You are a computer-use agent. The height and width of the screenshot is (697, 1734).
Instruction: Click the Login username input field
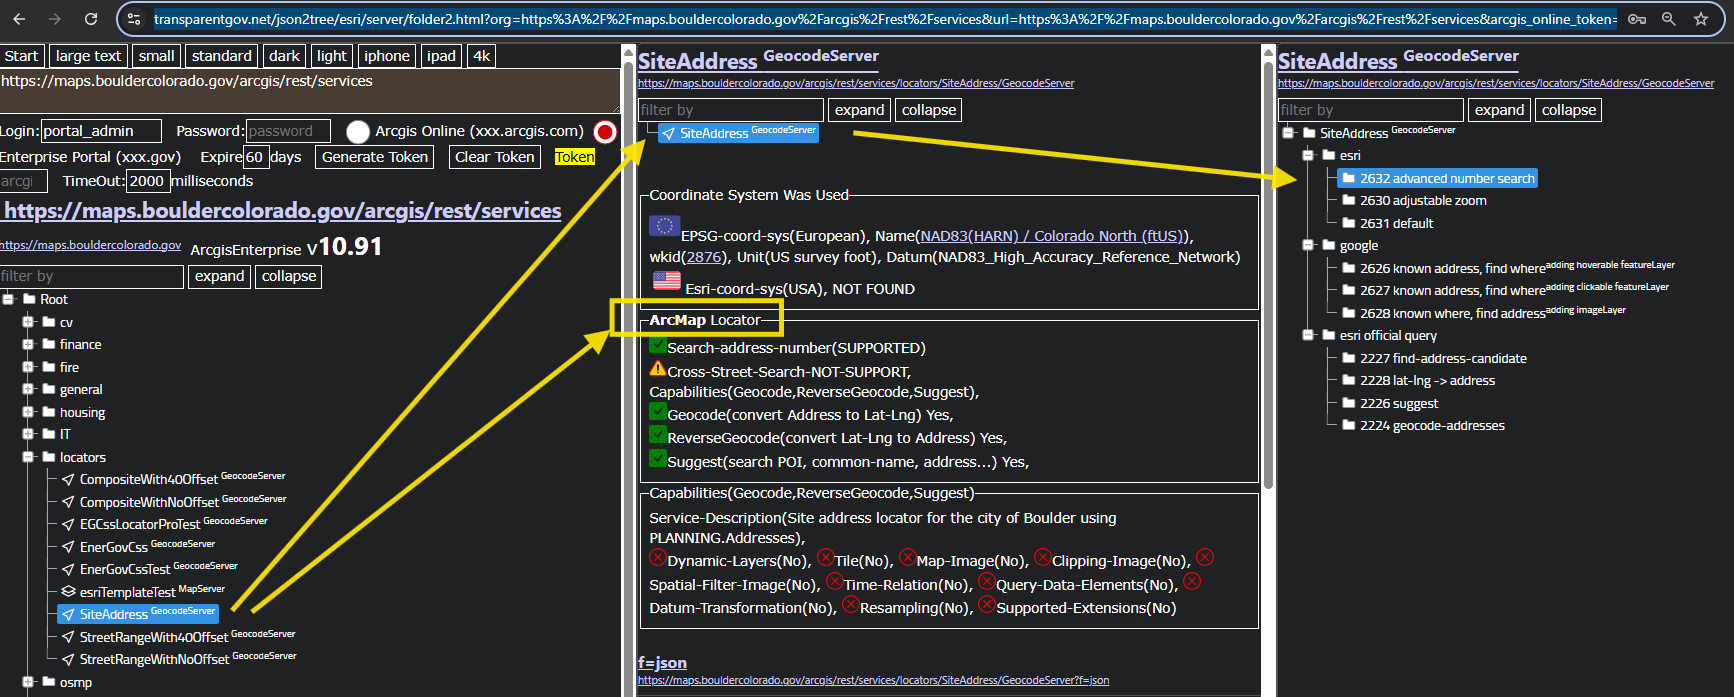[100, 131]
